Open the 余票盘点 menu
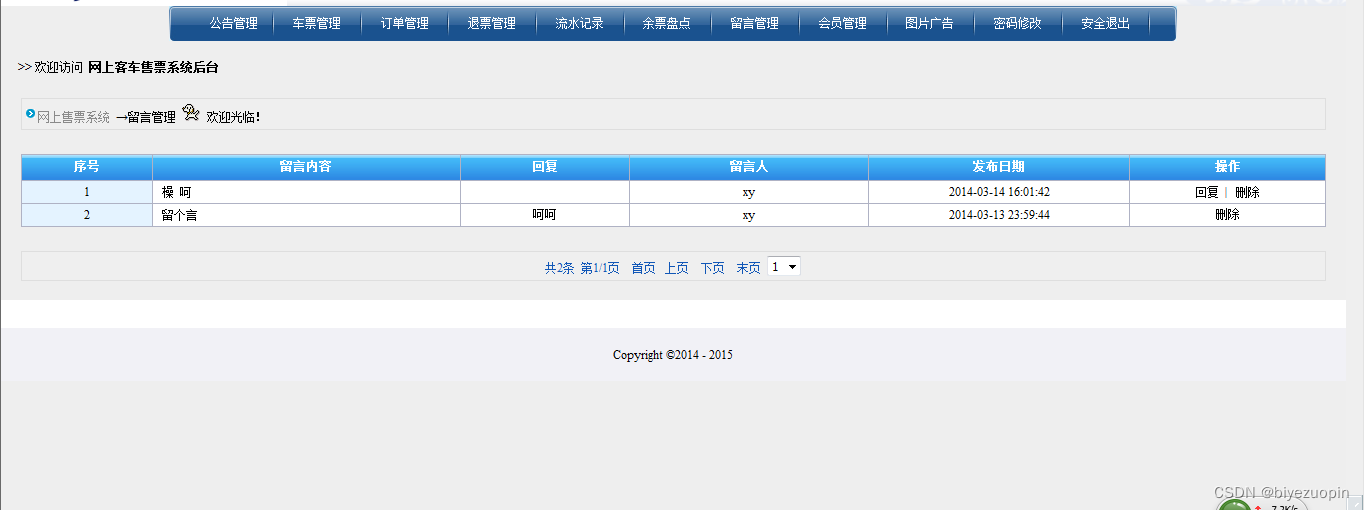Screen dimensions: 1364x510 pyautogui.click(x=666, y=23)
